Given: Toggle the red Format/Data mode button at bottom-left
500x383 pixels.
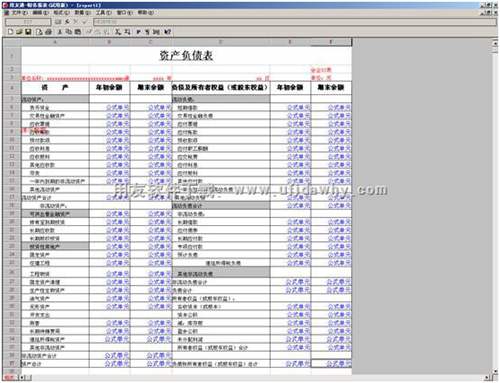Looking at the screenshot, I should [9, 377].
